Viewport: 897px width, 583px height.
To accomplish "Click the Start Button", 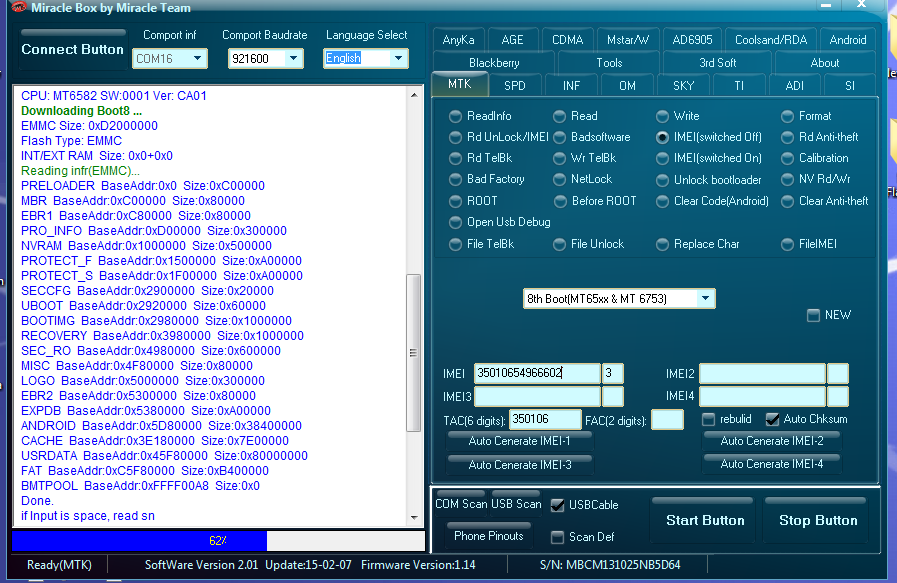I will [x=705, y=520].
